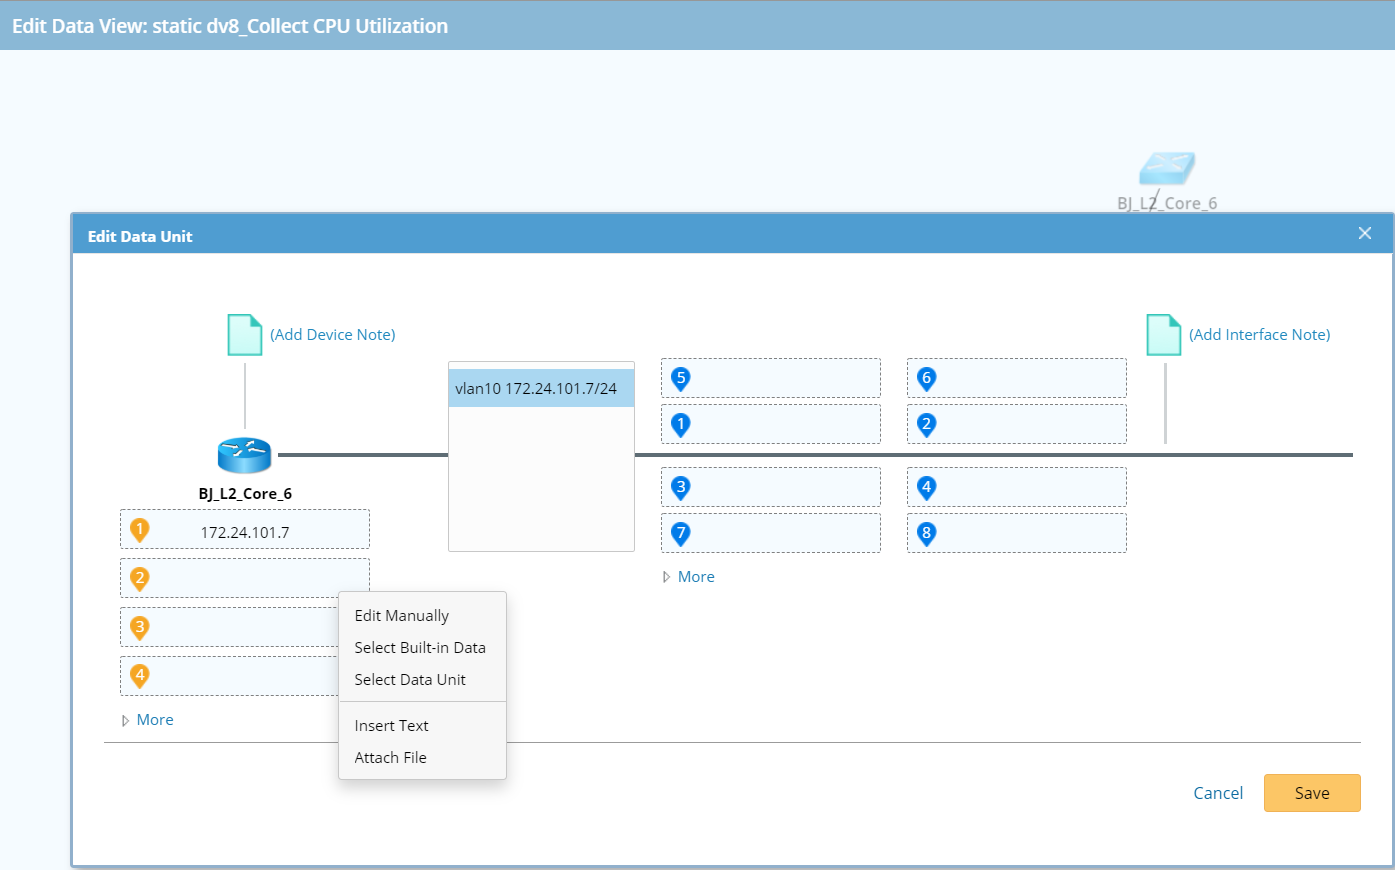Expand More below the blue interface fields
Viewport: 1395px width, 870px height.
pos(688,577)
